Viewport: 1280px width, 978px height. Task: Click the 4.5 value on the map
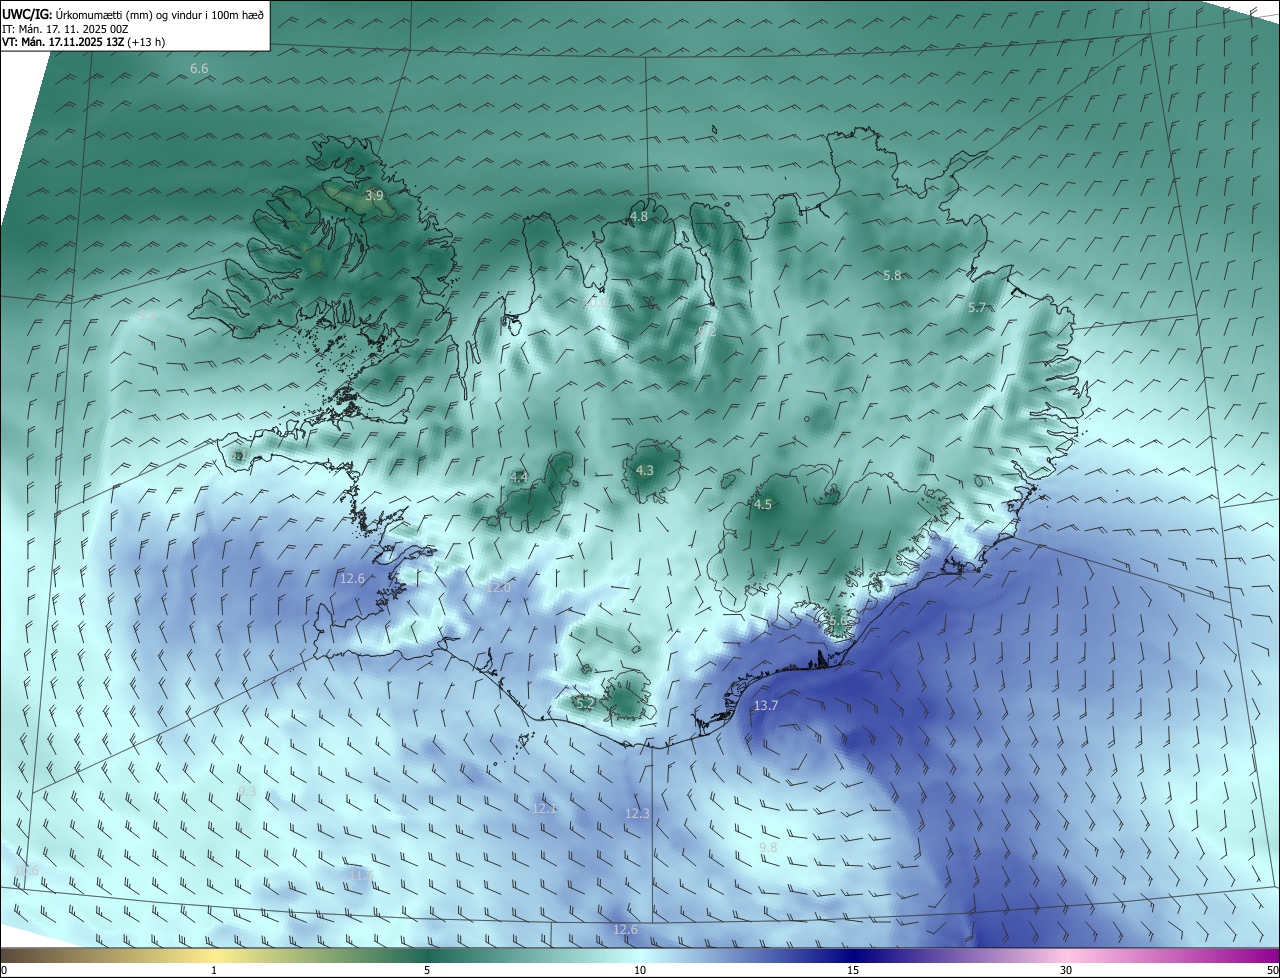762,505
